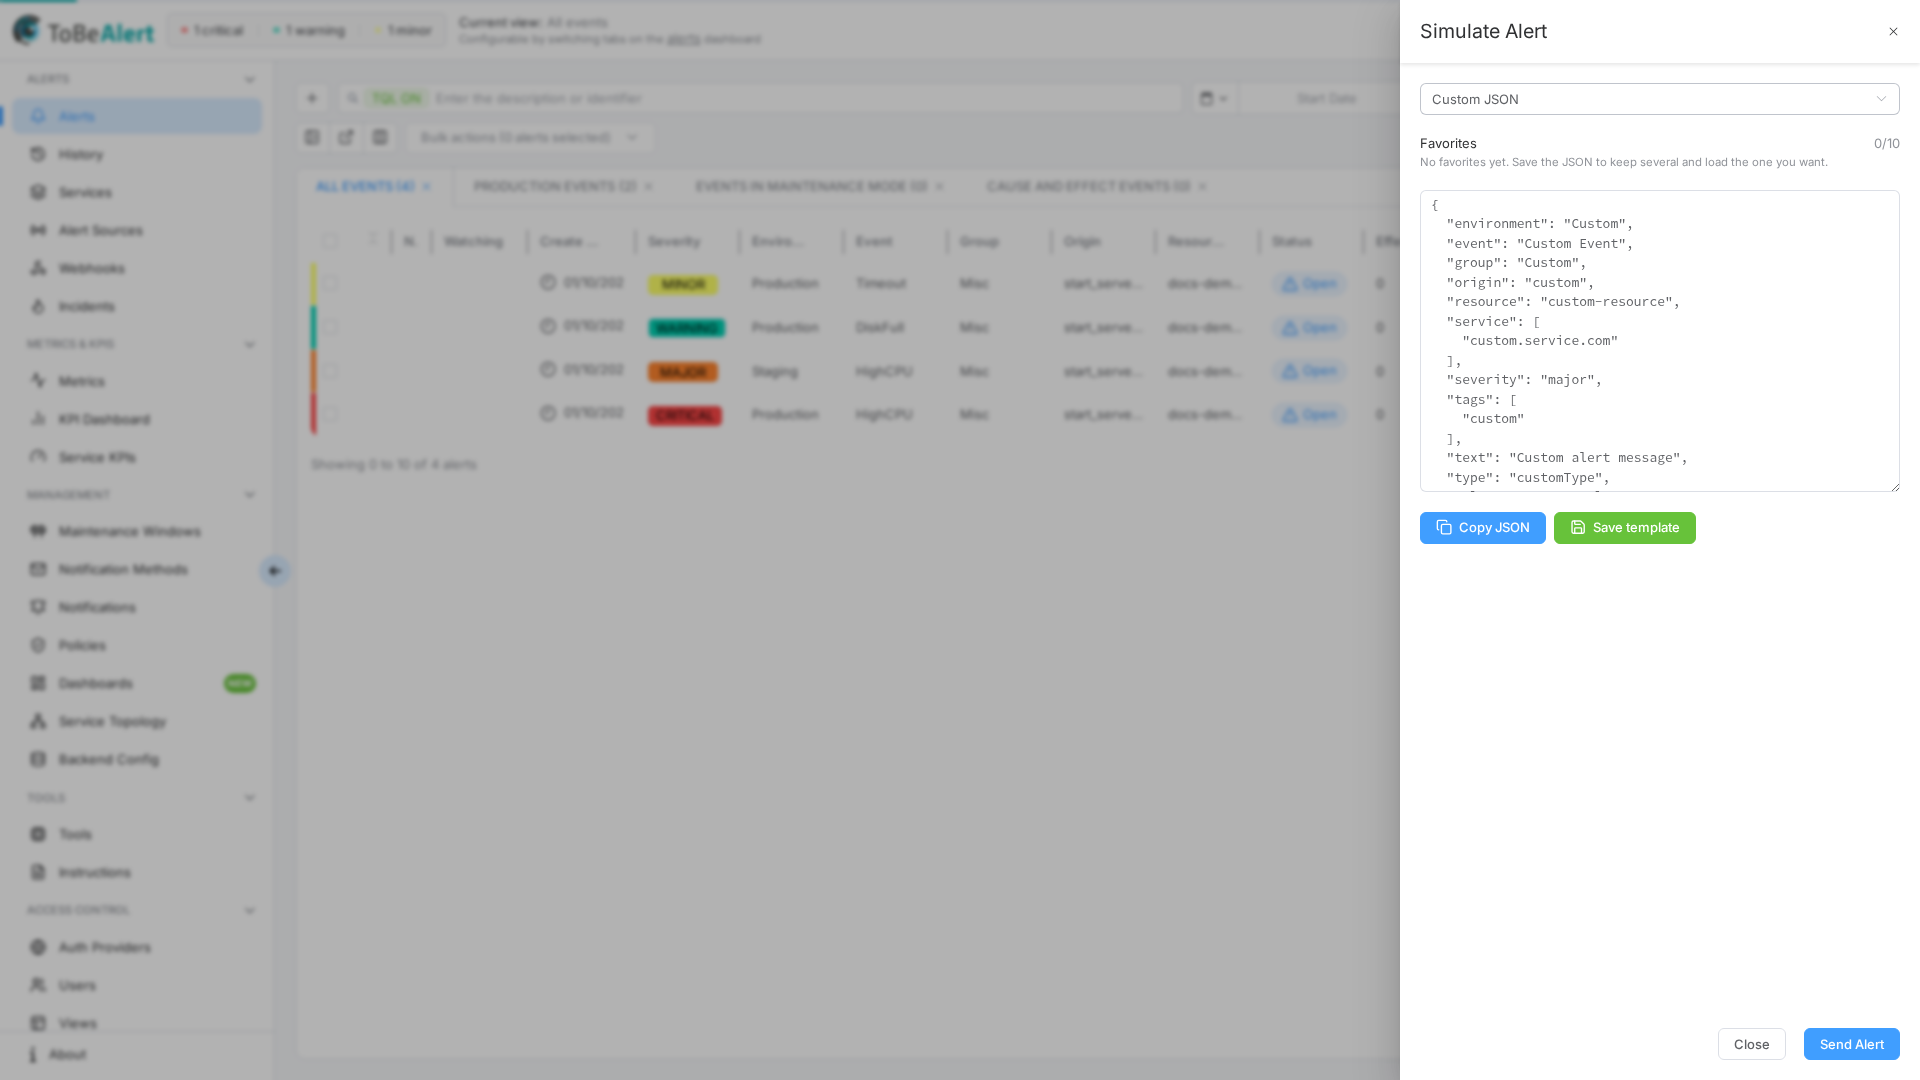The image size is (1920, 1080).
Task: Collapse the TOOLS sidebar section
Action: [250, 798]
